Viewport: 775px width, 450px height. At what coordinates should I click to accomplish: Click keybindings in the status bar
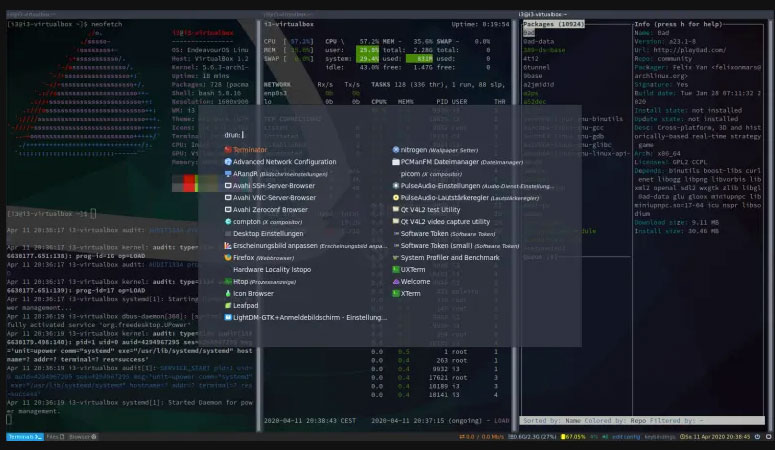[x=659, y=437]
